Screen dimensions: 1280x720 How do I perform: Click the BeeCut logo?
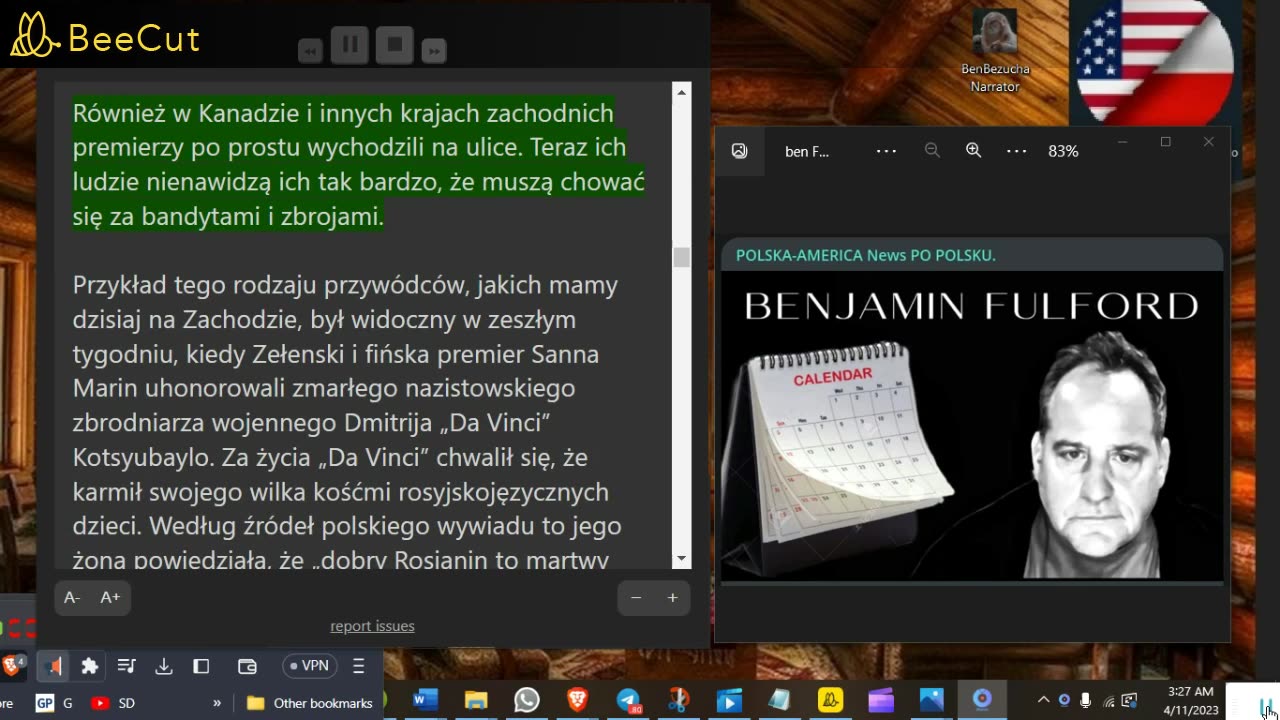coord(105,37)
